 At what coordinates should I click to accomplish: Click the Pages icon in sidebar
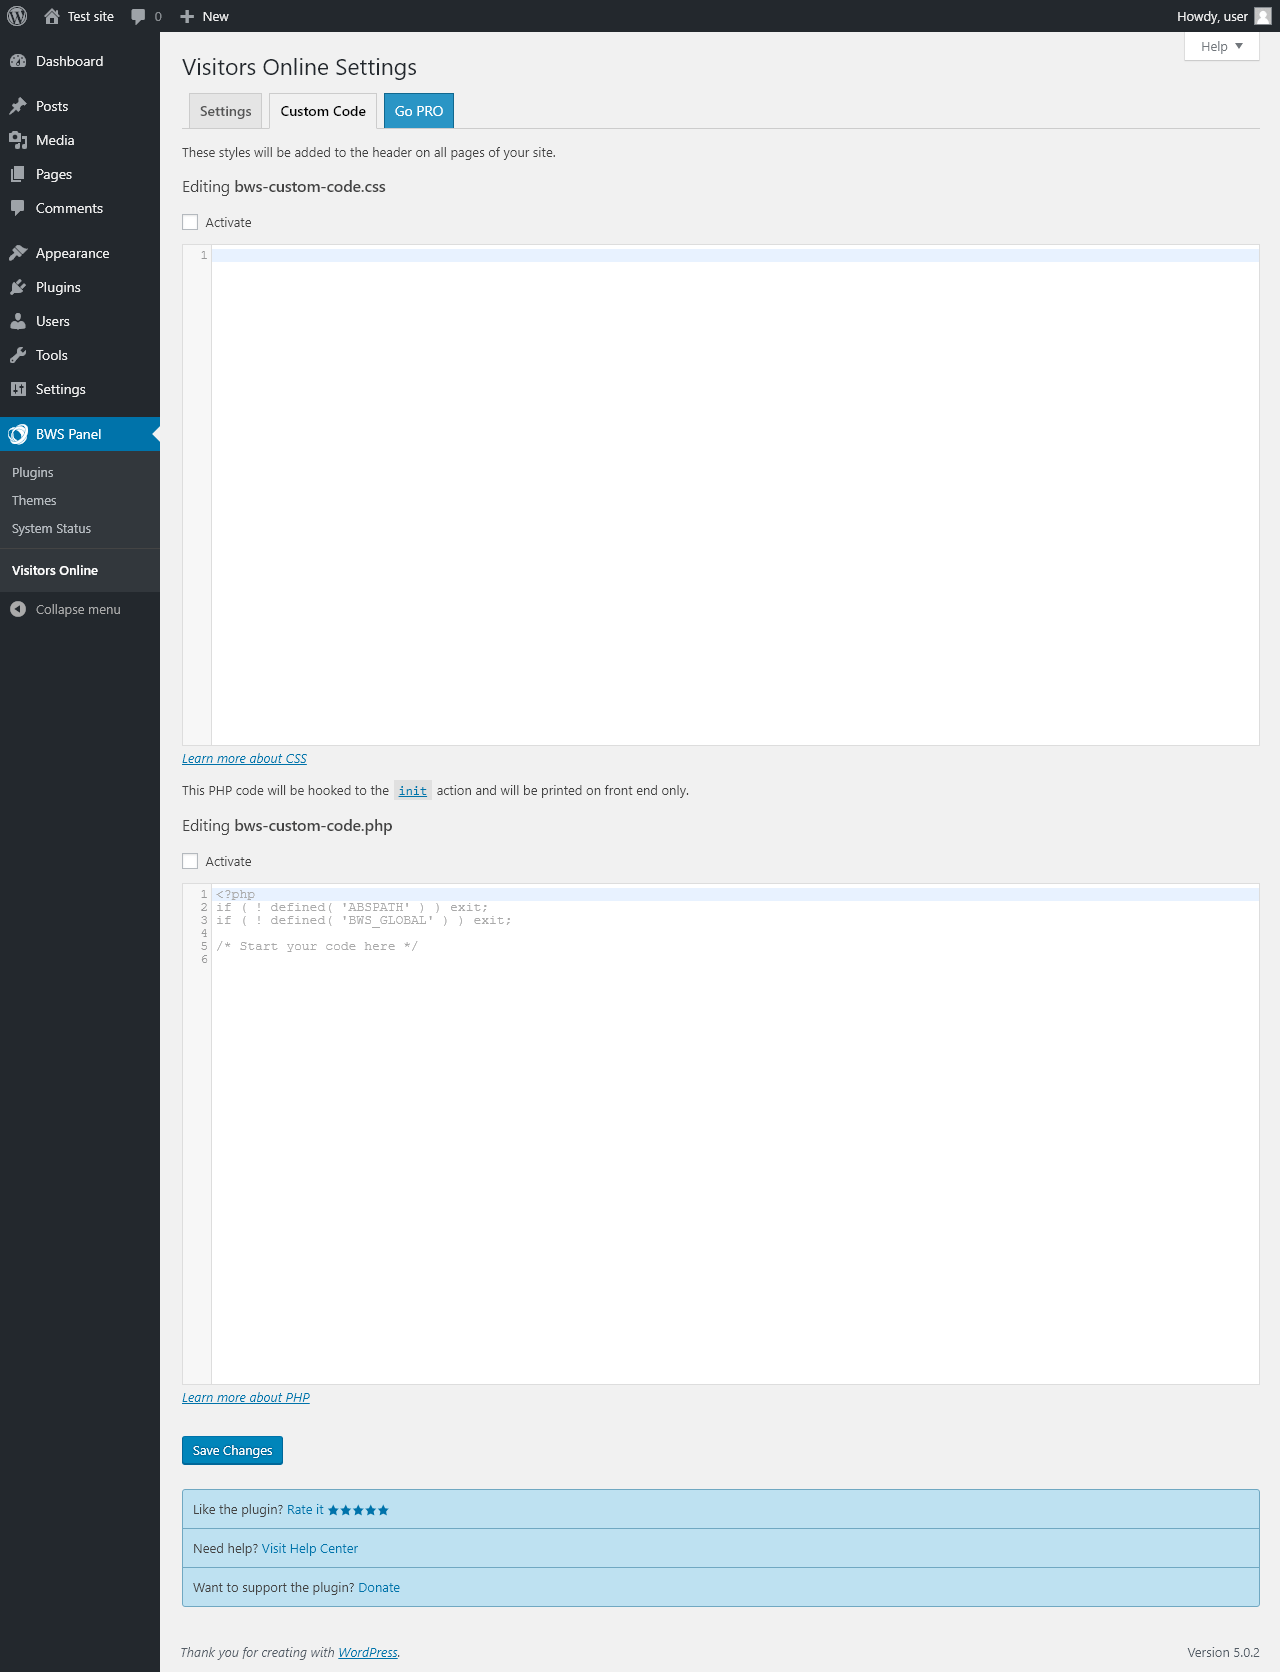click(x=18, y=174)
